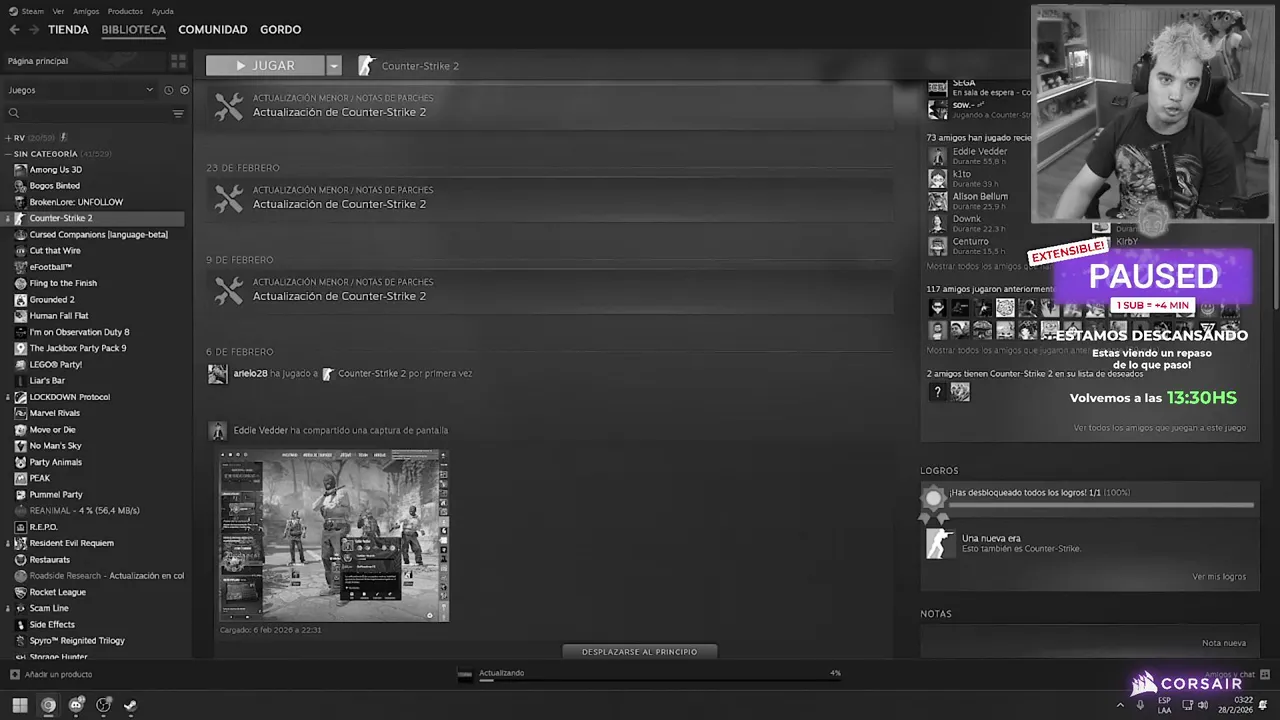The width and height of the screenshot is (1280, 720).
Task: Click the plus icon of Añadir un producto
Action: 14,675
